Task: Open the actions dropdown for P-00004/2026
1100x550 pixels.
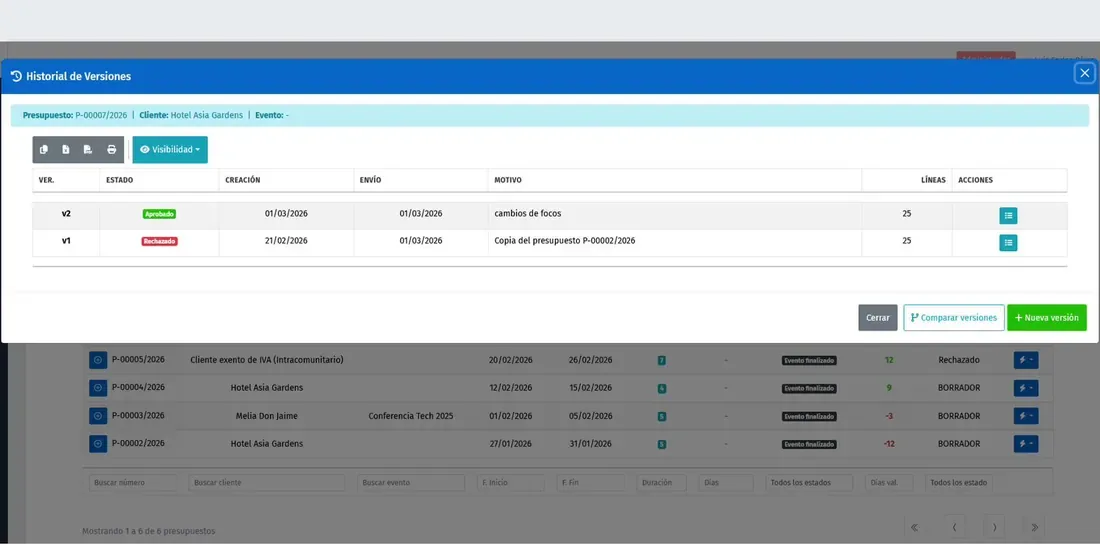Action: [1026, 388]
